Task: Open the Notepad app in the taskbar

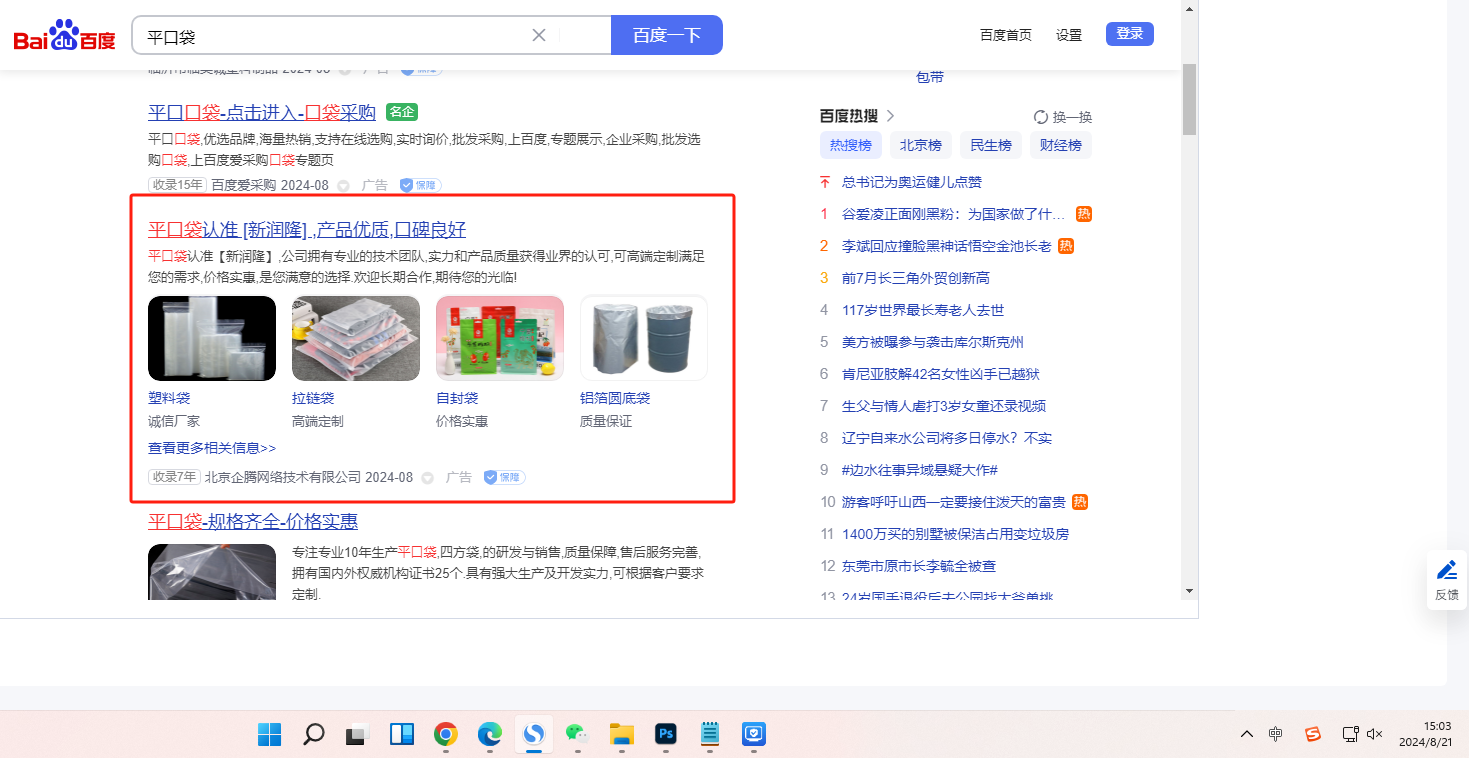Action: (x=710, y=735)
